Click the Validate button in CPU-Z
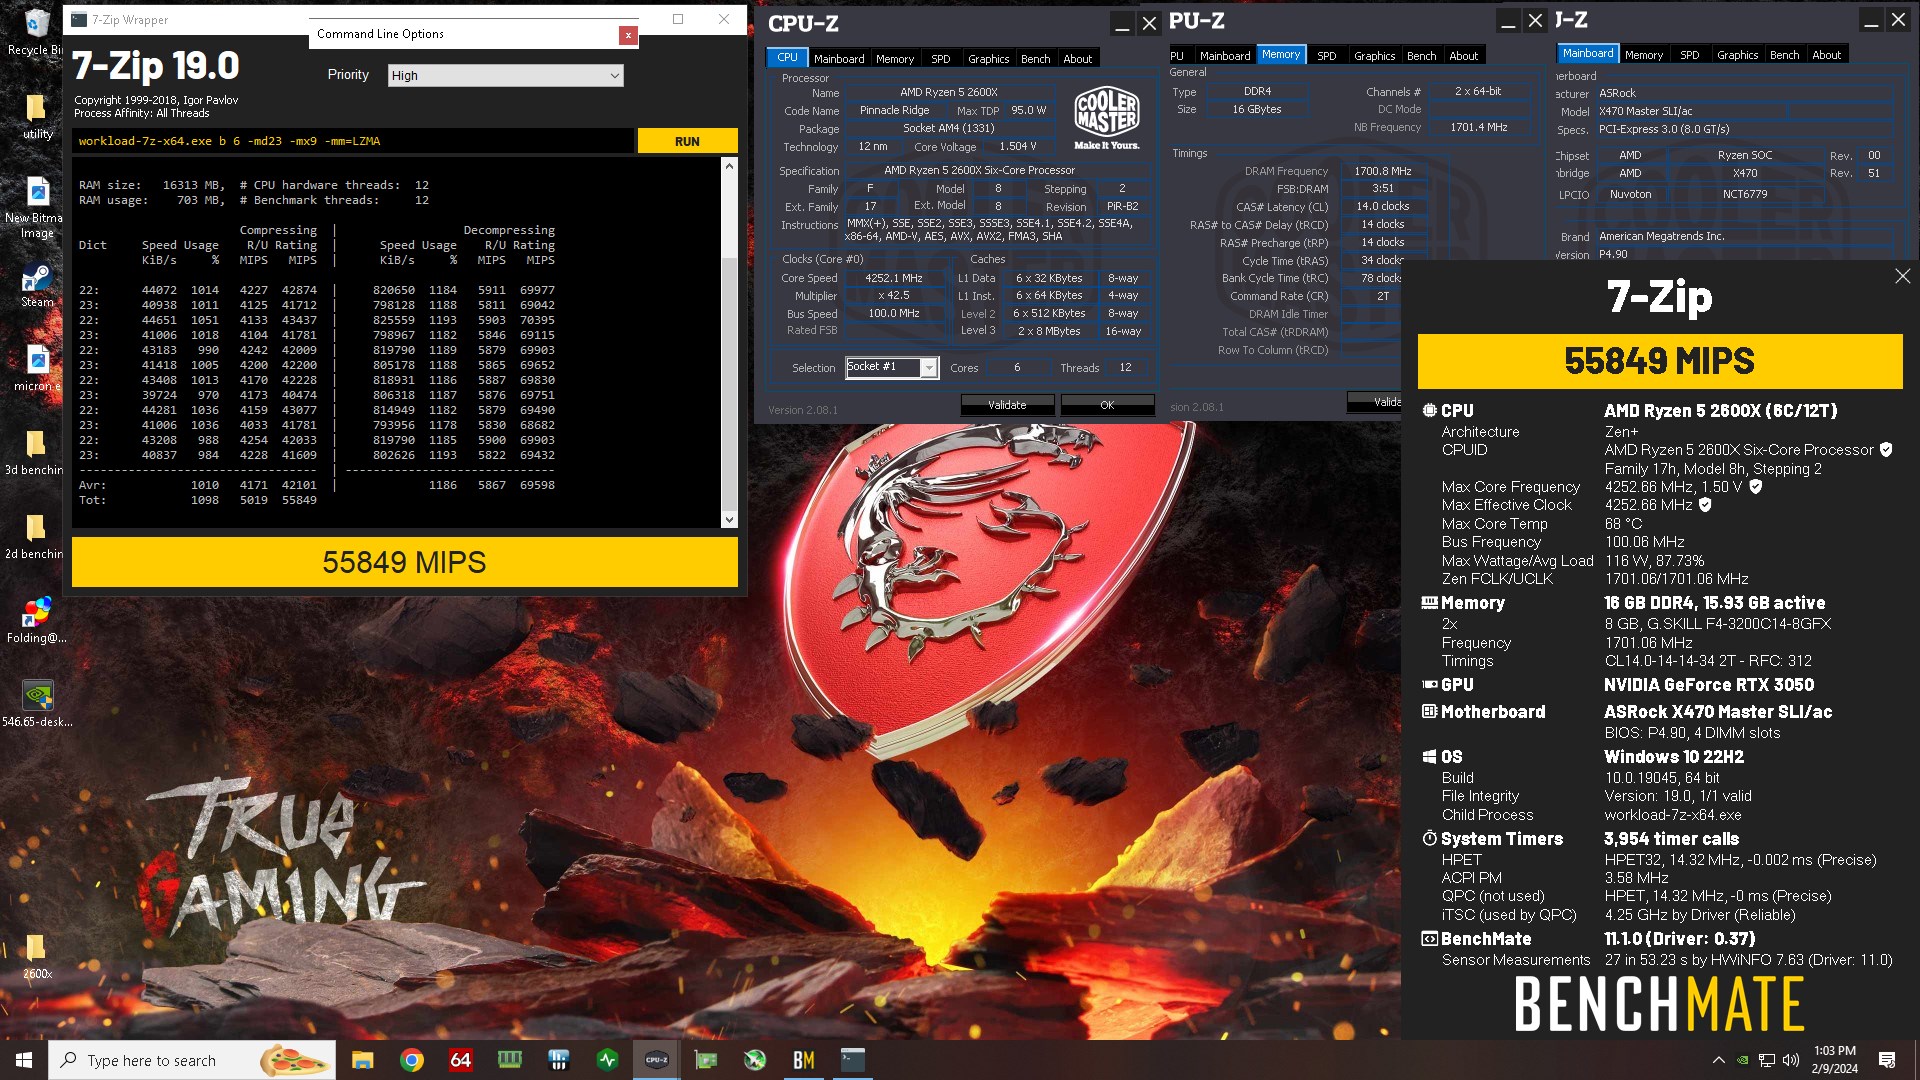 coord(1007,405)
